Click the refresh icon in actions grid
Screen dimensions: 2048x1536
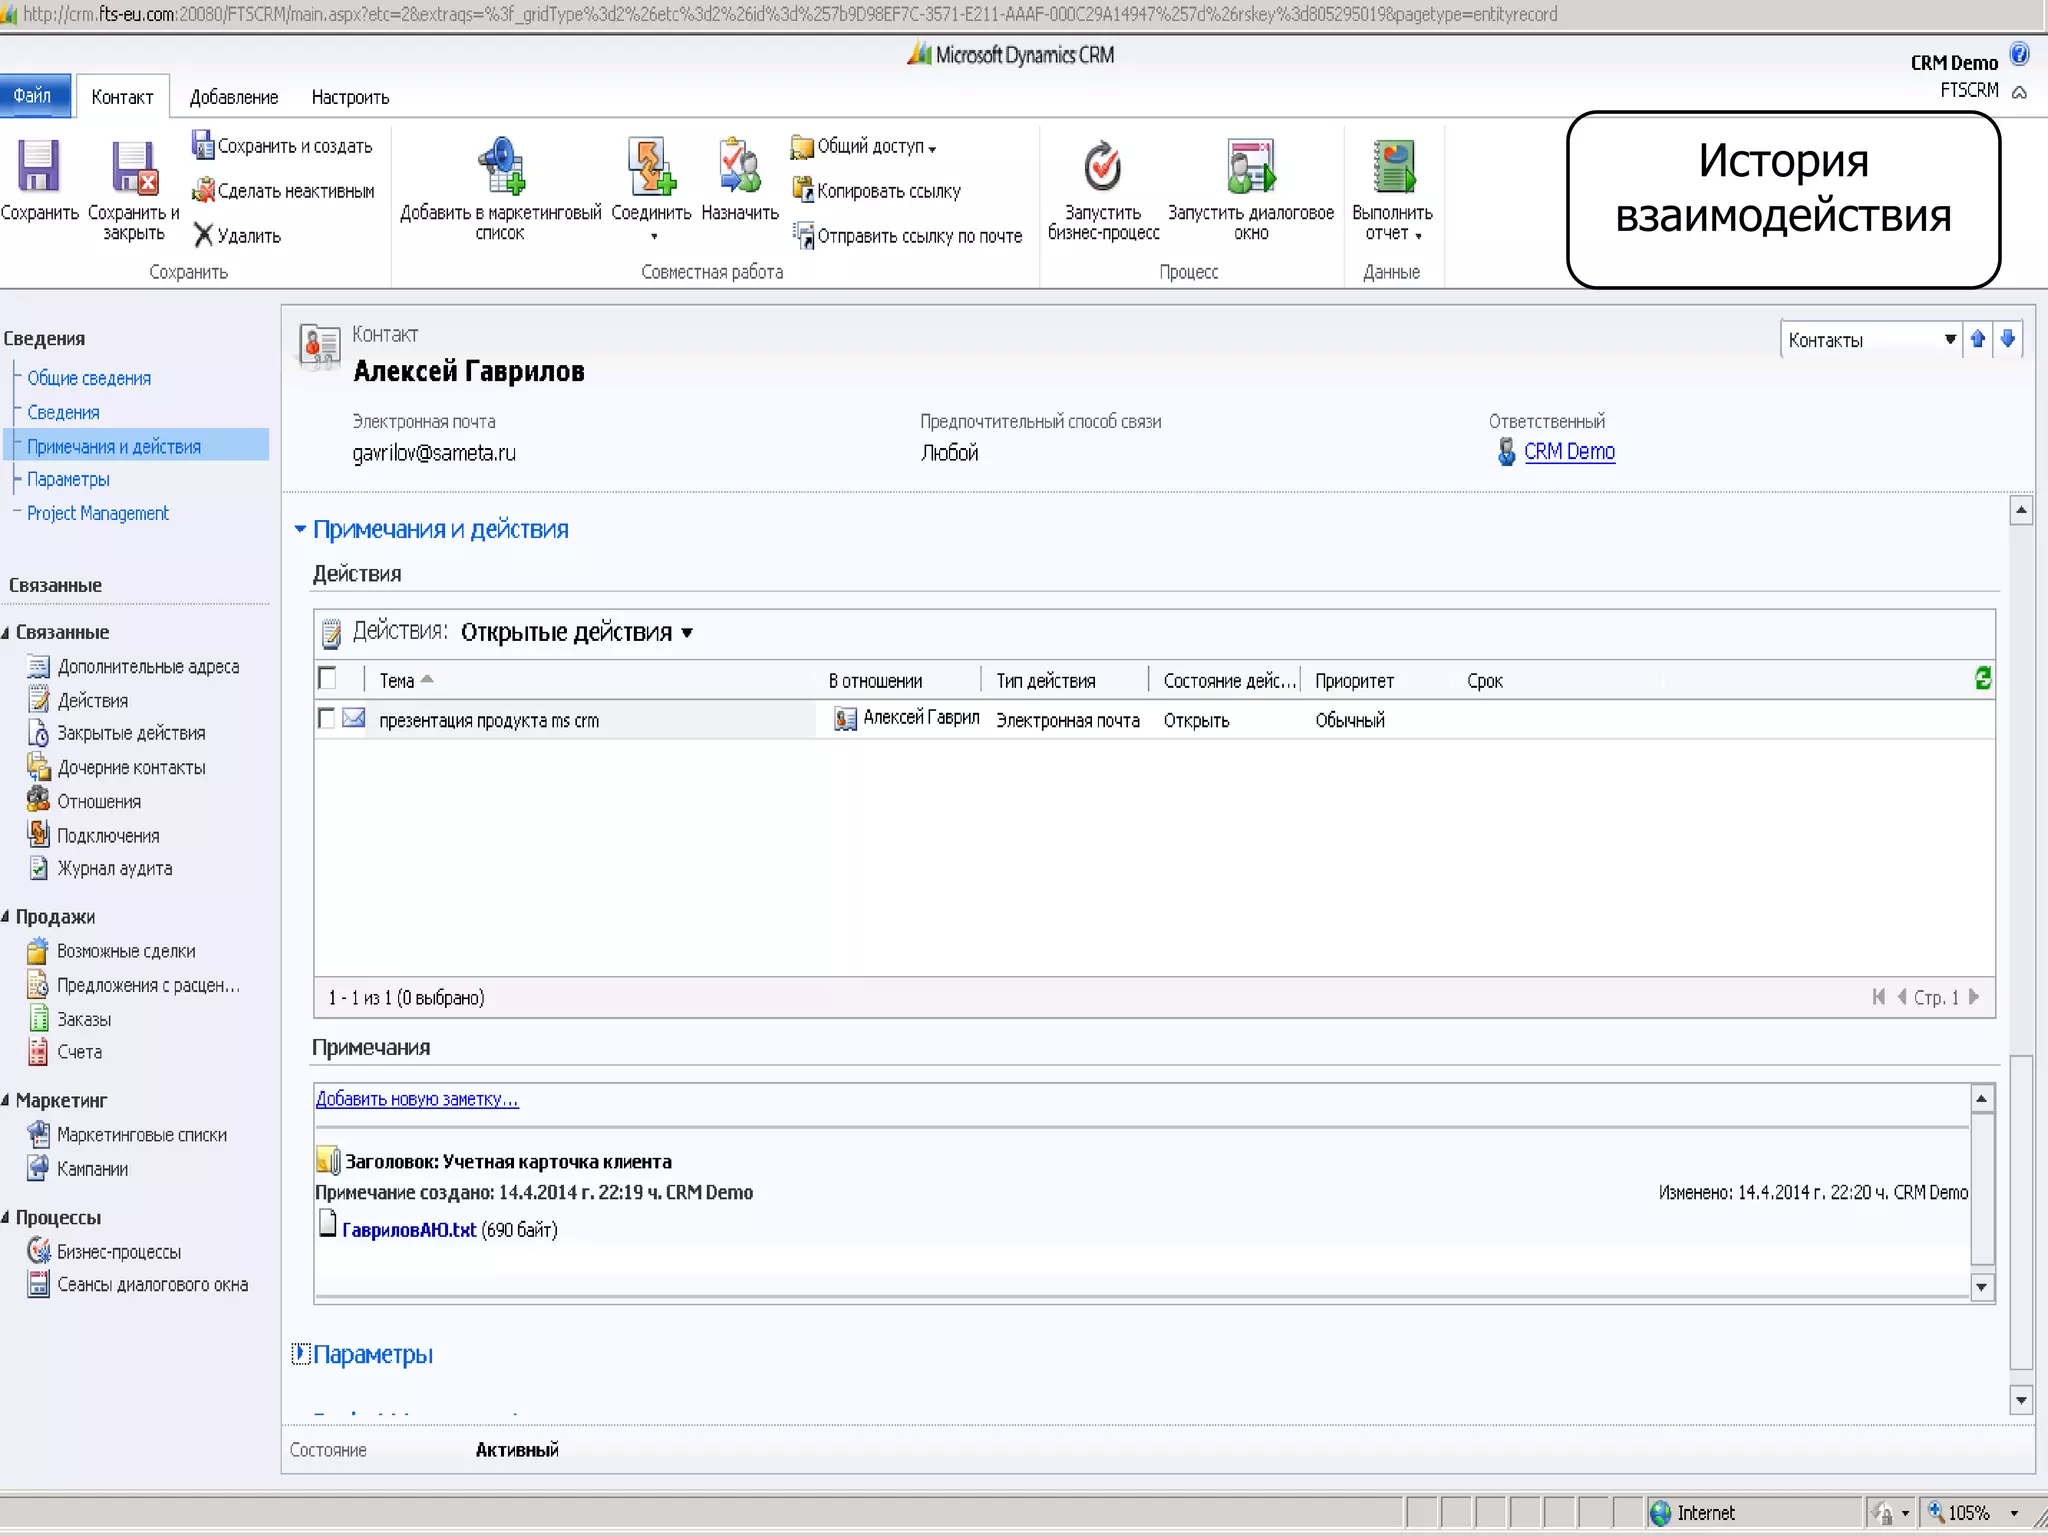tap(1982, 679)
